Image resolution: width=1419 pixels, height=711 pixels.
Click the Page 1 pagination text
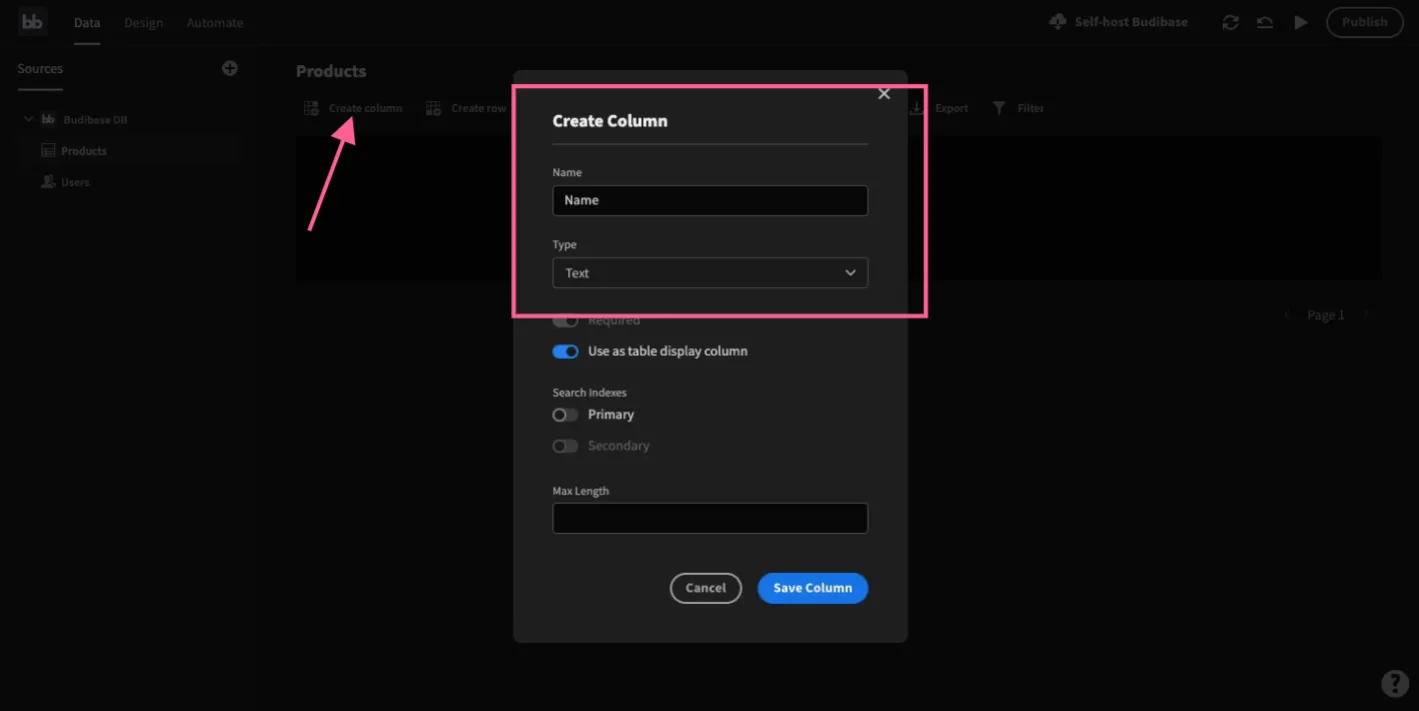(x=1326, y=315)
